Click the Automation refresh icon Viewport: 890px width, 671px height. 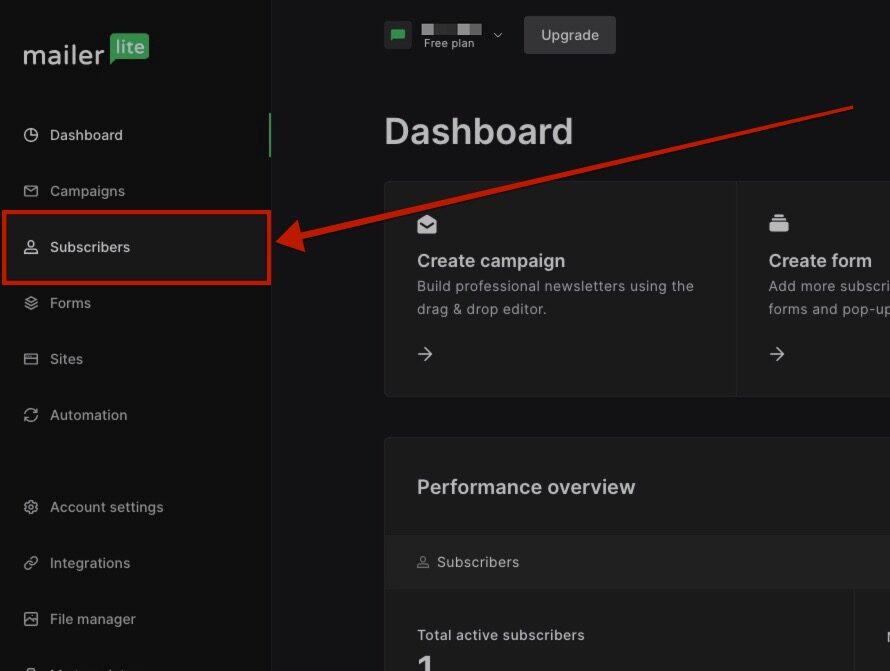pos(31,415)
